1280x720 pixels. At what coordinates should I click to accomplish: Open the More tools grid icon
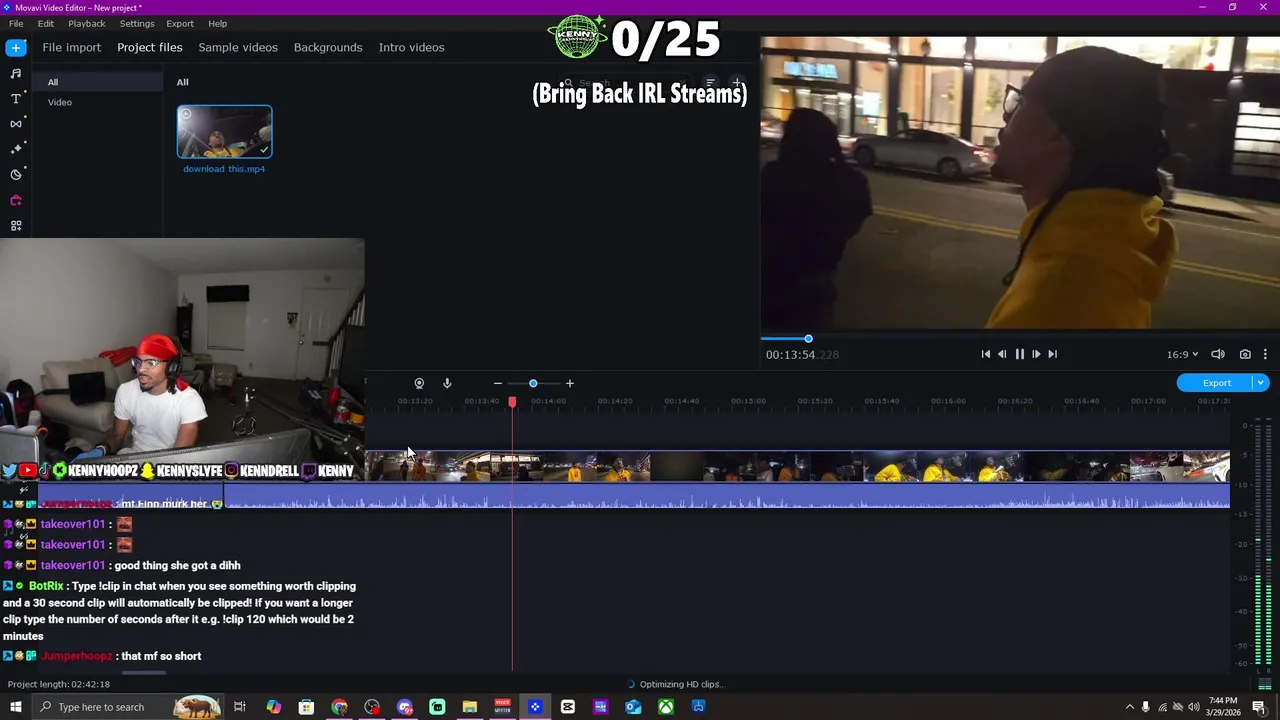(x=16, y=226)
